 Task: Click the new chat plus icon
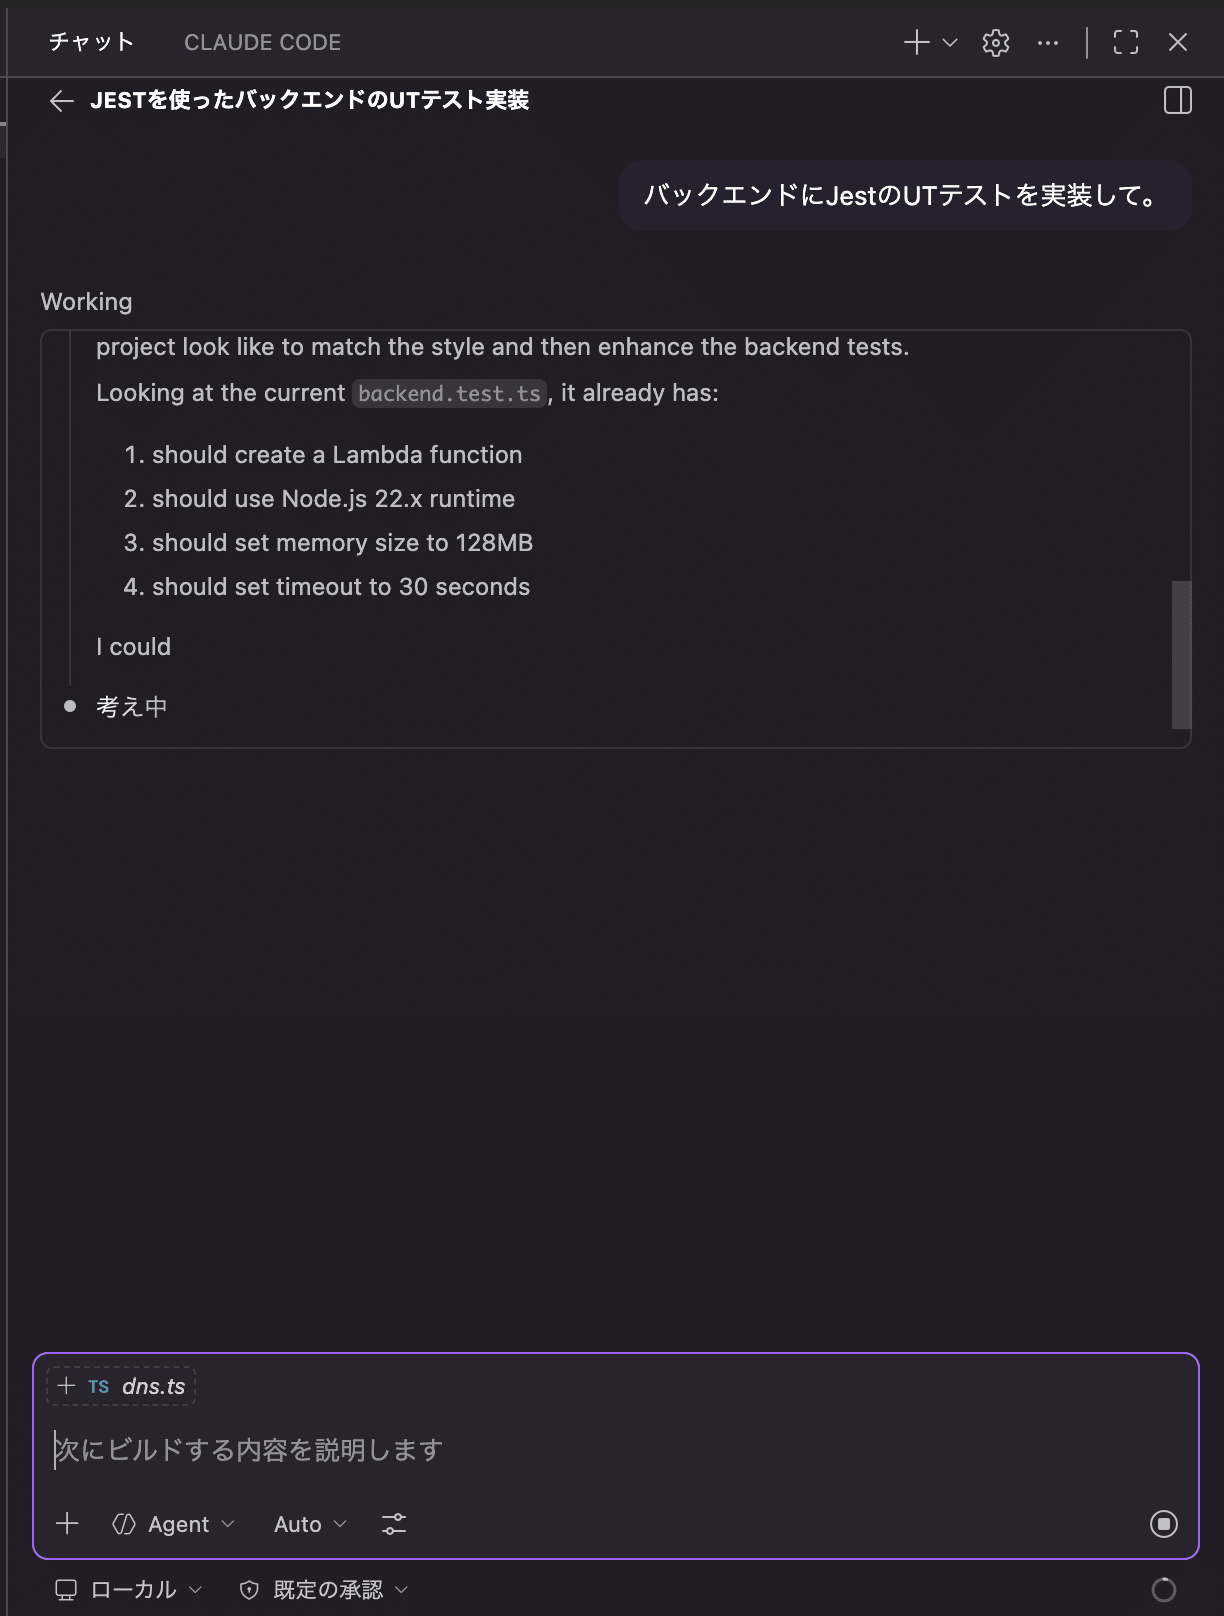(915, 42)
